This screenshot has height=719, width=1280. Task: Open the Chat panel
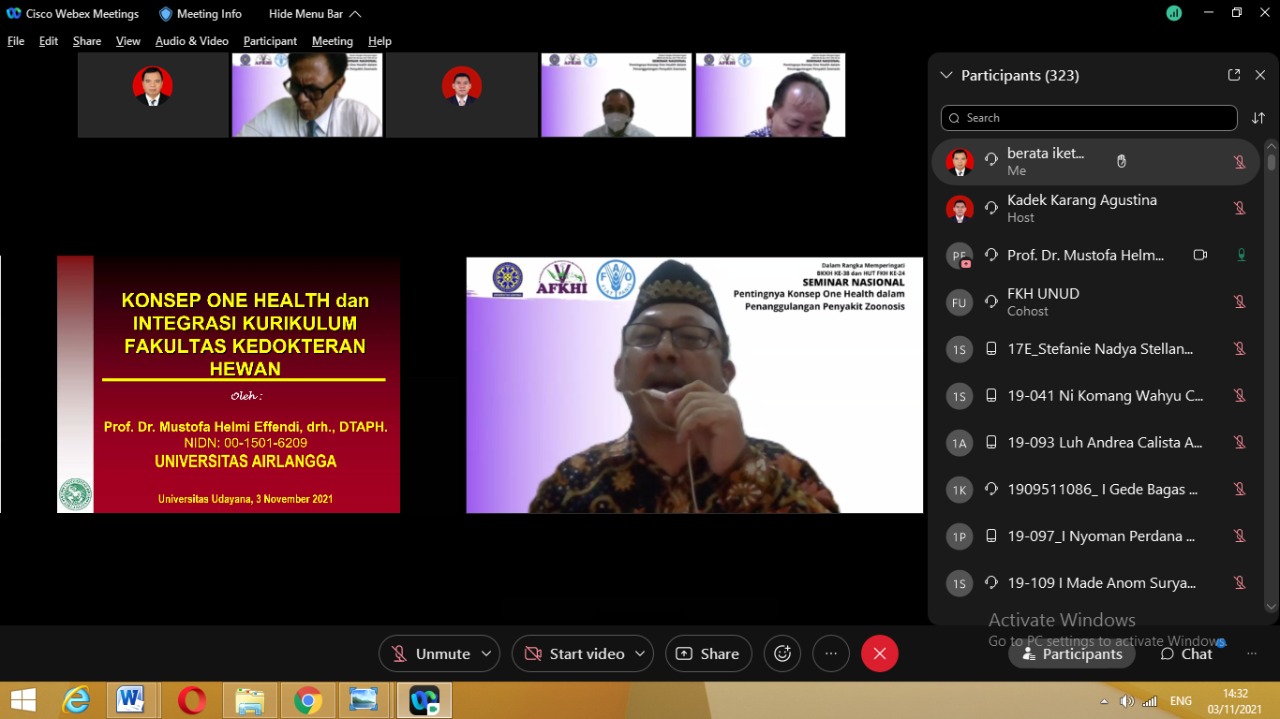point(1186,654)
